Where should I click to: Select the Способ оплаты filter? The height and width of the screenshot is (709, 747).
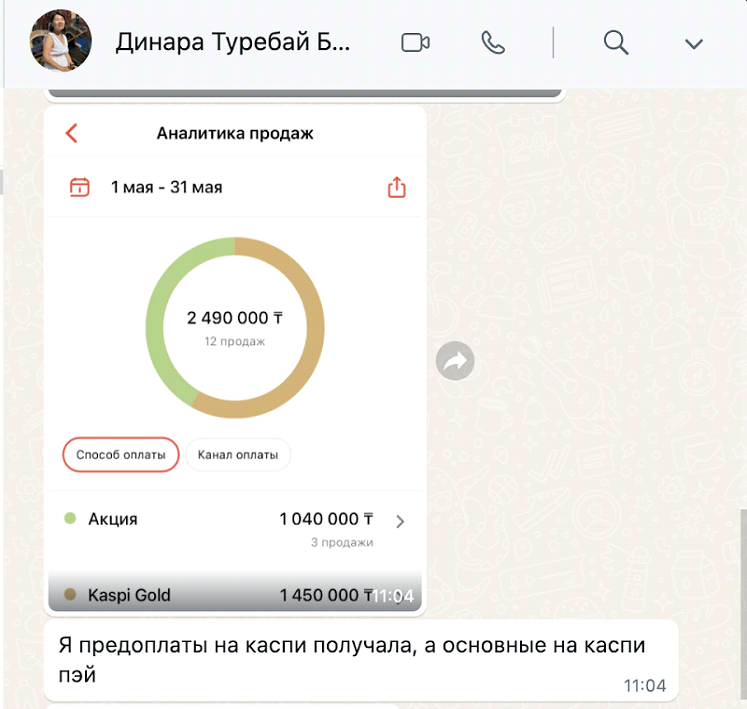point(121,455)
